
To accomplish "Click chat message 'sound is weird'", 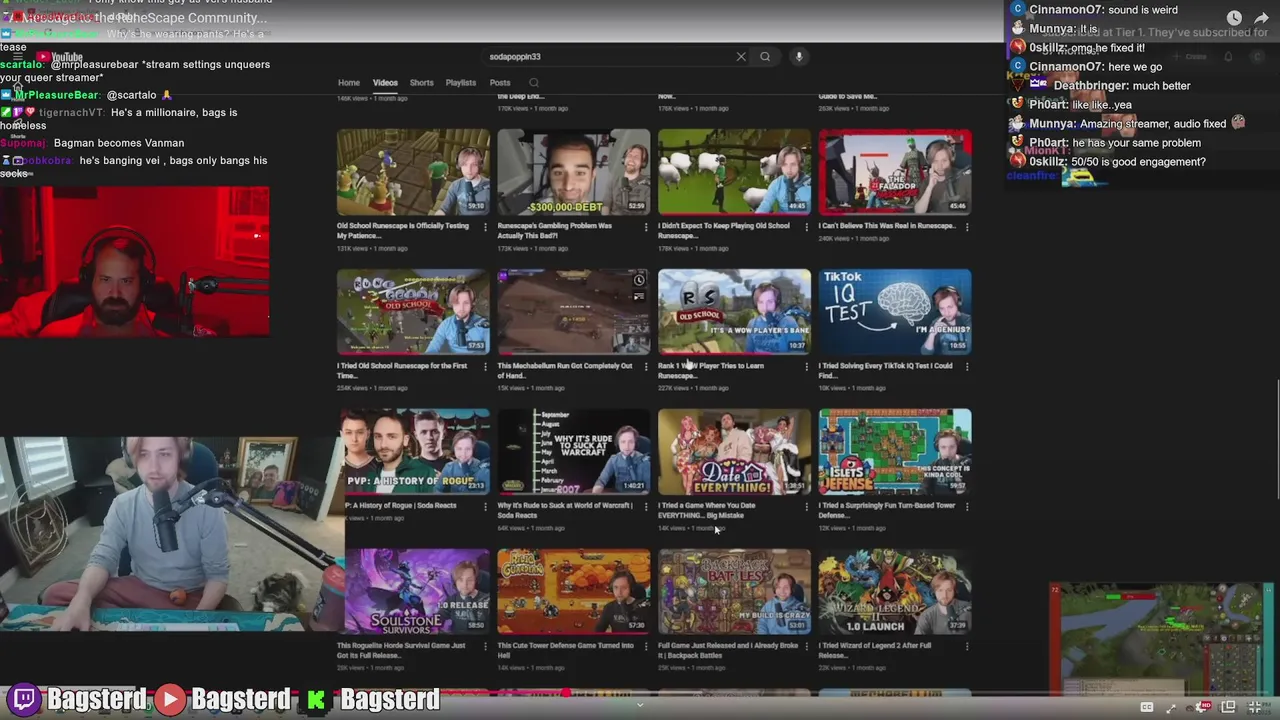I will [1141, 10].
